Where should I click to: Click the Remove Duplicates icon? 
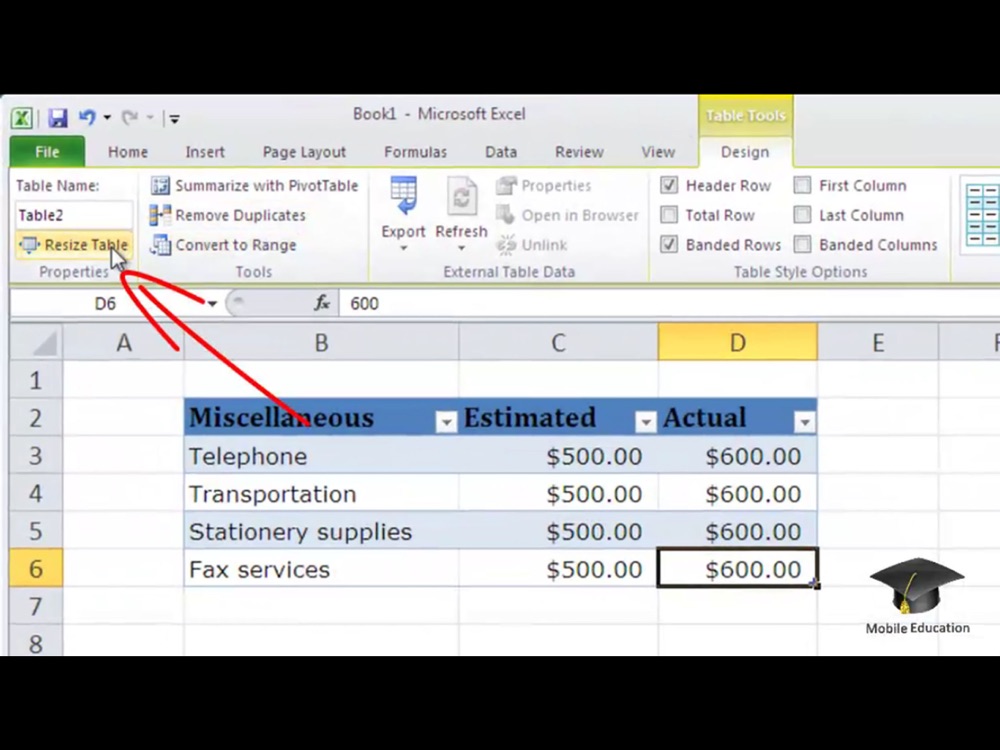click(160, 215)
